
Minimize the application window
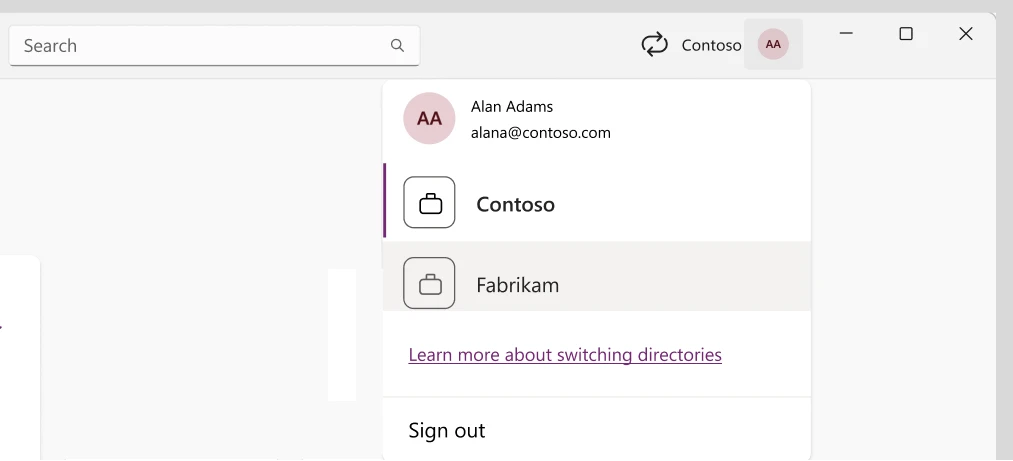(846, 34)
